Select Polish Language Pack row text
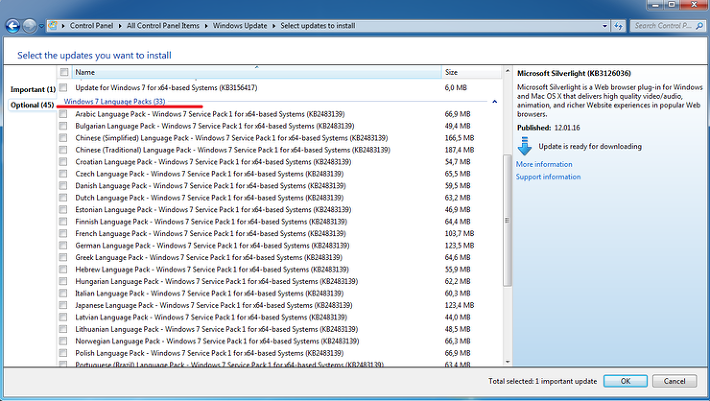 click(x=209, y=353)
